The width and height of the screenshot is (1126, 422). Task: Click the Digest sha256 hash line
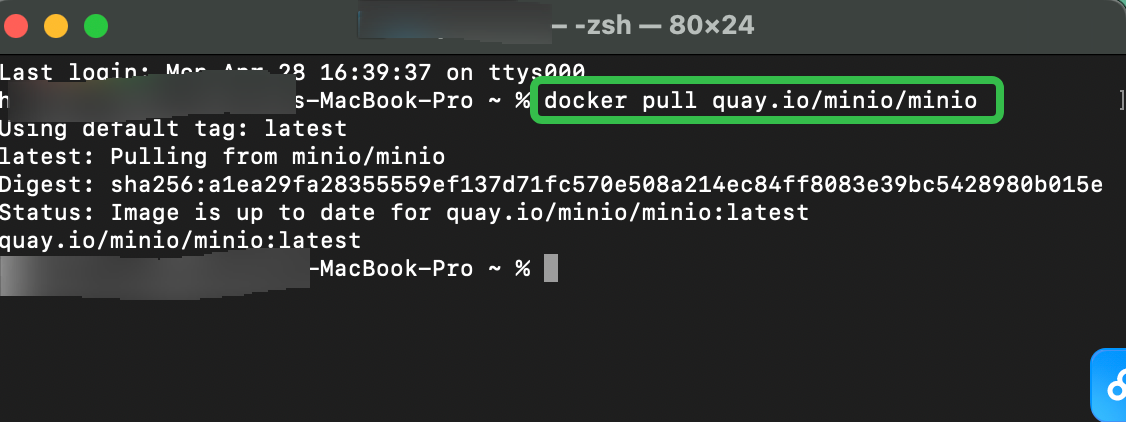[551, 184]
